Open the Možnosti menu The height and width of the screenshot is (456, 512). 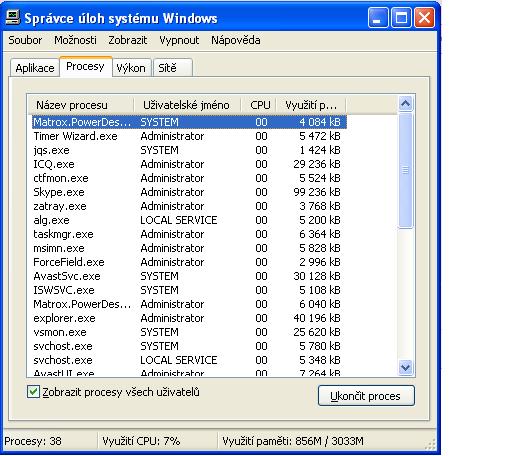tap(75, 40)
